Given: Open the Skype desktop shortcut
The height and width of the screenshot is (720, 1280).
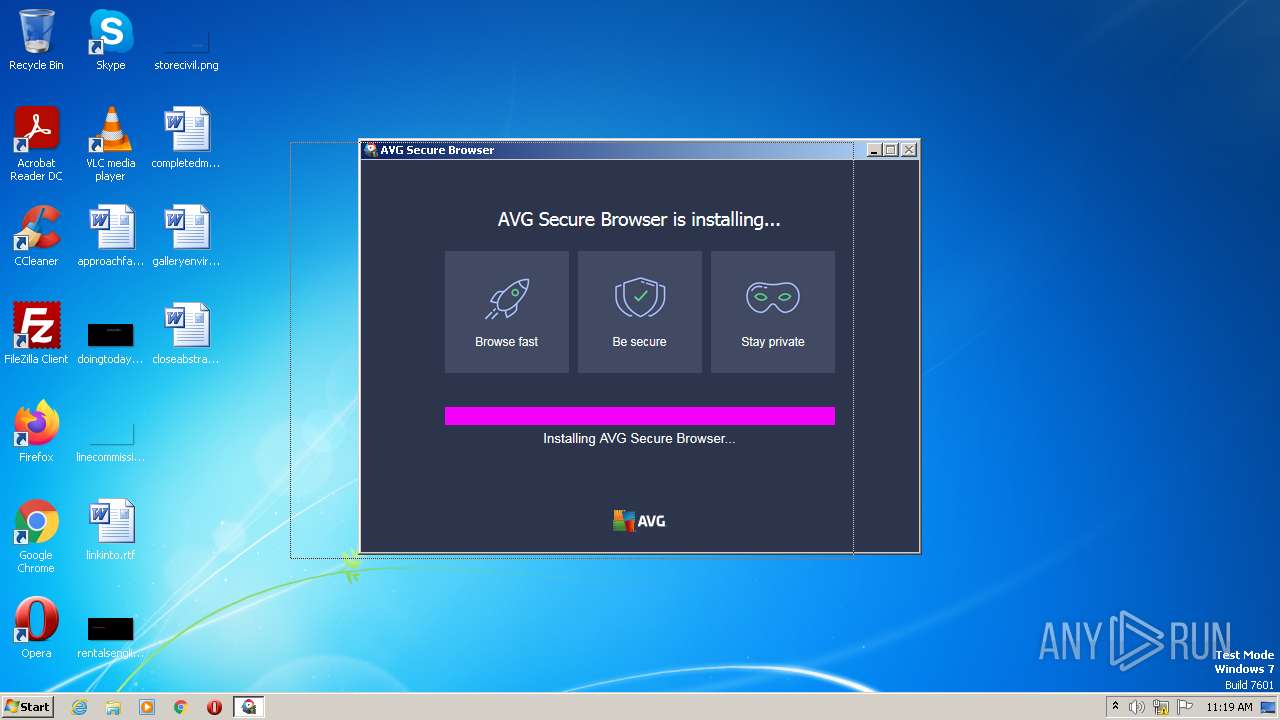Looking at the screenshot, I should 110,40.
